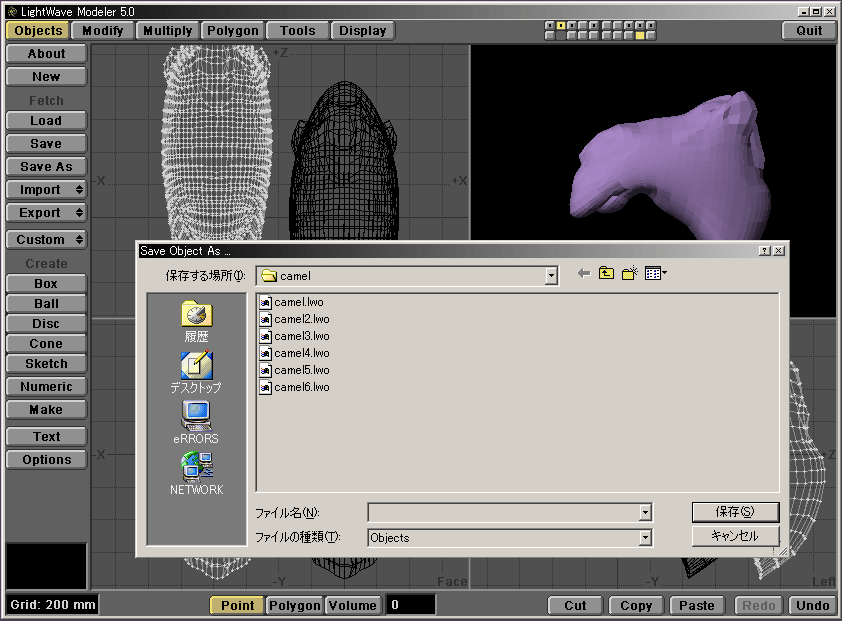The image size is (842, 621).
Task: Open the ファイルの種類 Objects type dropdown
Action: (x=645, y=538)
